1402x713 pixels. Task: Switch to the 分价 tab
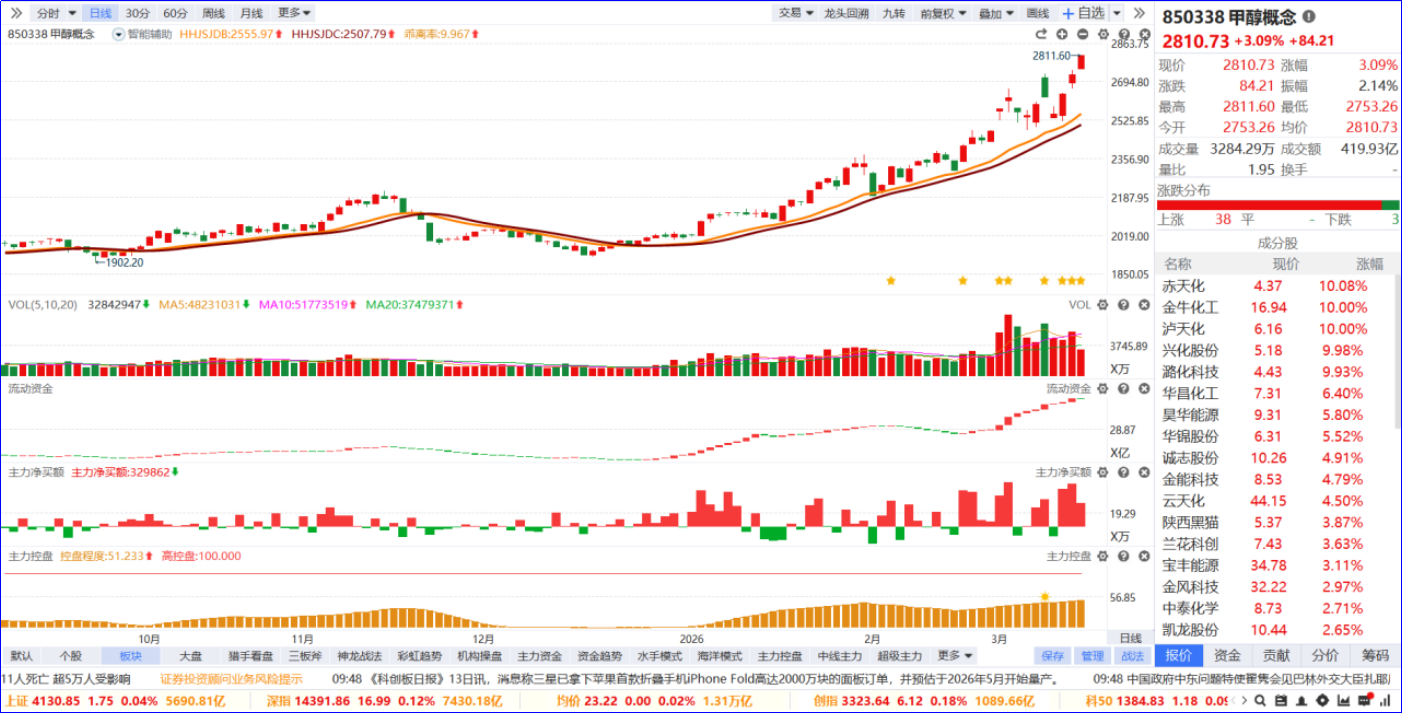[1325, 655]
